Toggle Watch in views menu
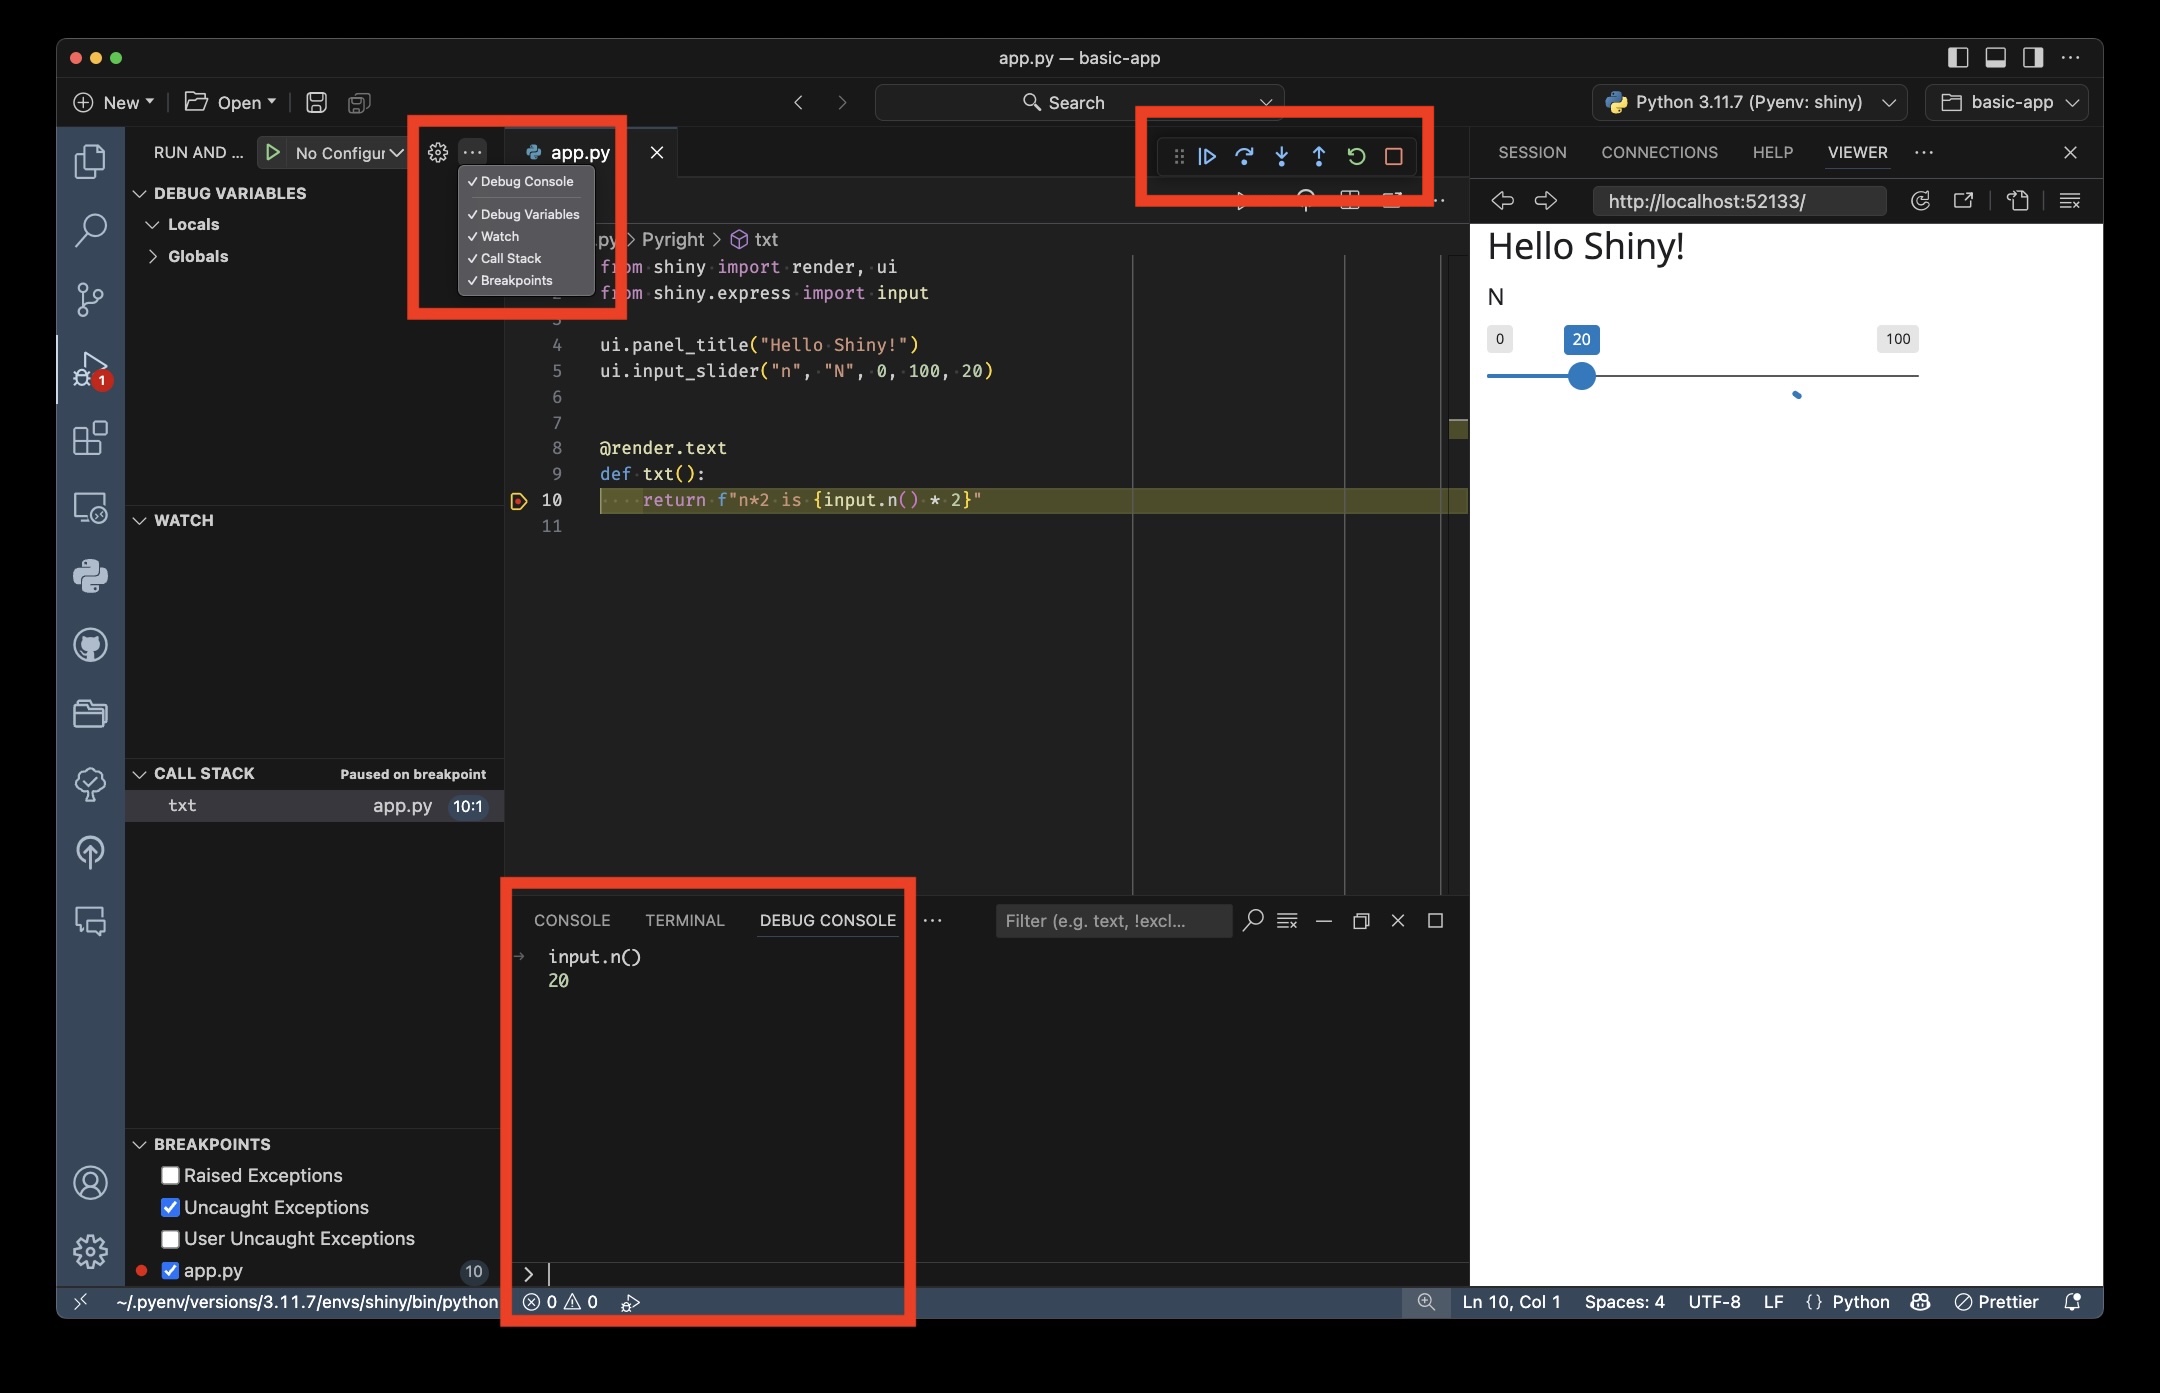 coord(526,236)
